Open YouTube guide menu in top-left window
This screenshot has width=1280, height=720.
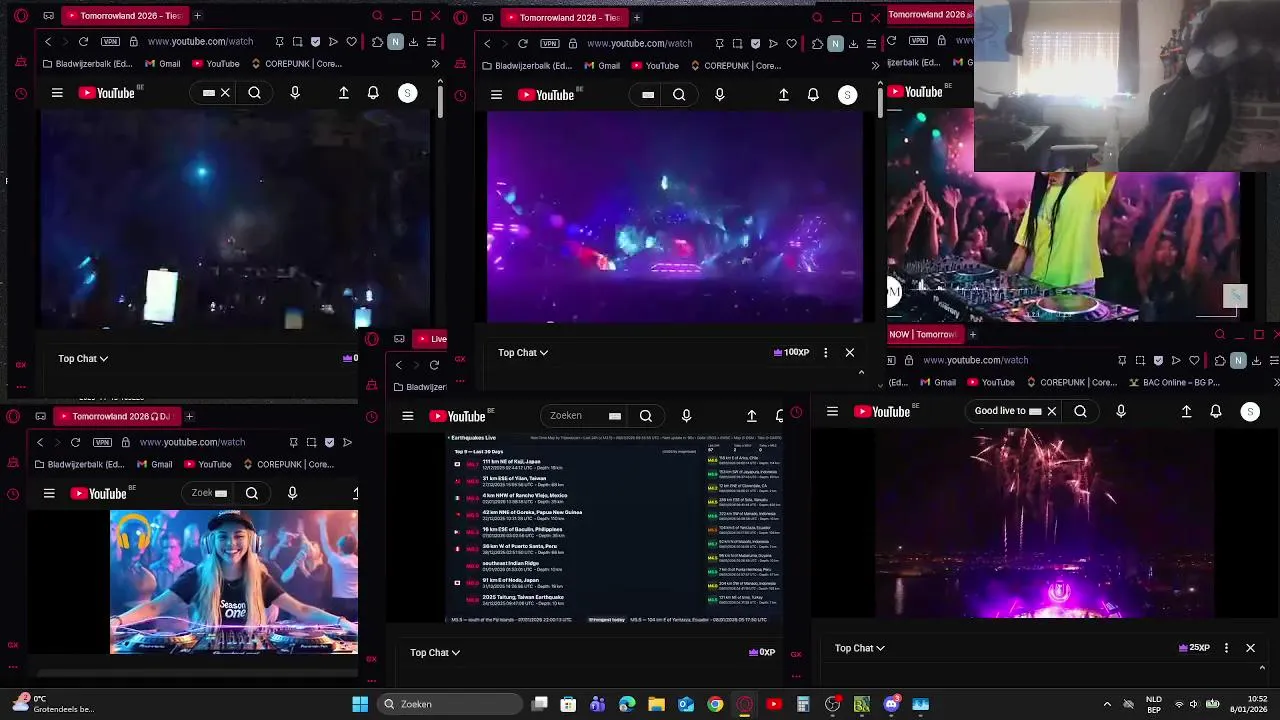[x=57, y=93]
